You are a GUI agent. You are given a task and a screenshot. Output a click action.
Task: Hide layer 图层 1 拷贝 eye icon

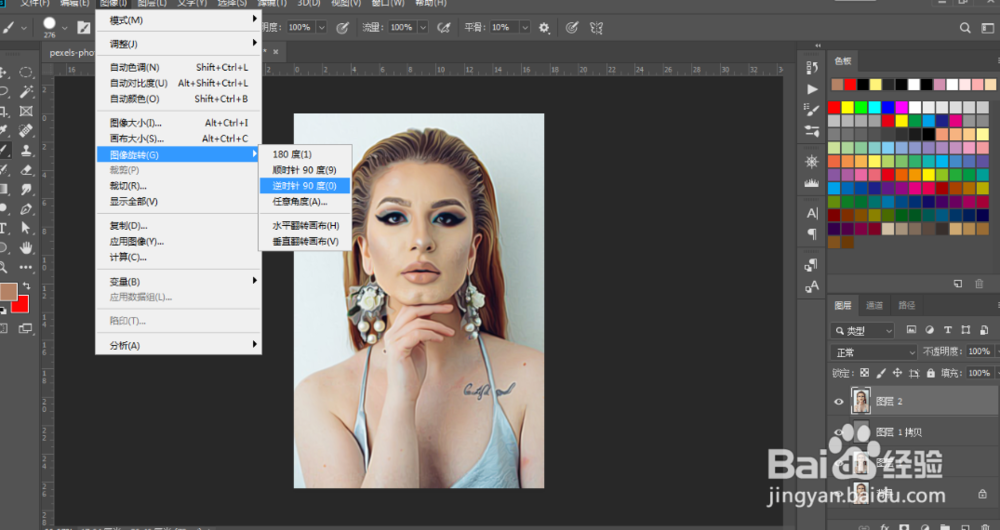839,432
